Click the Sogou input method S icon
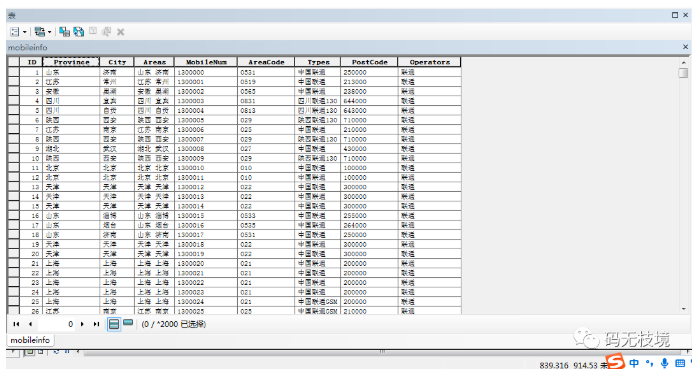Screen dimensions: 700x378 point(615,361)
